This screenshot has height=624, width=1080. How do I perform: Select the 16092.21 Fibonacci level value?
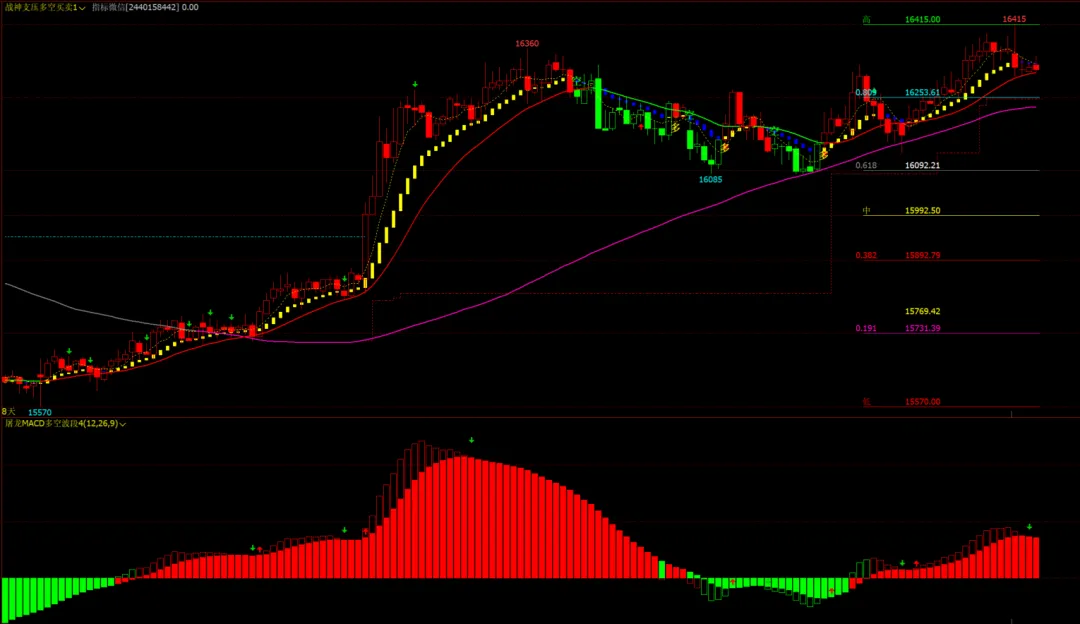click(922, 165)
